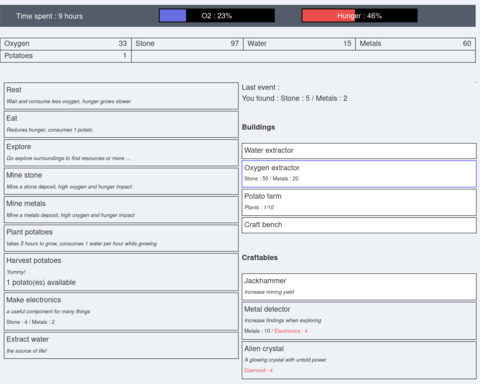Click the Craftables section heading
480x384 pixels.
pyautogui.click(x=260, y=258)
